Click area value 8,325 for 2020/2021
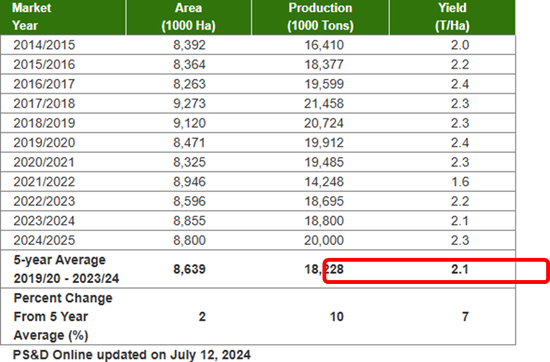The image size is (550, 362). [x=189, y=162]
